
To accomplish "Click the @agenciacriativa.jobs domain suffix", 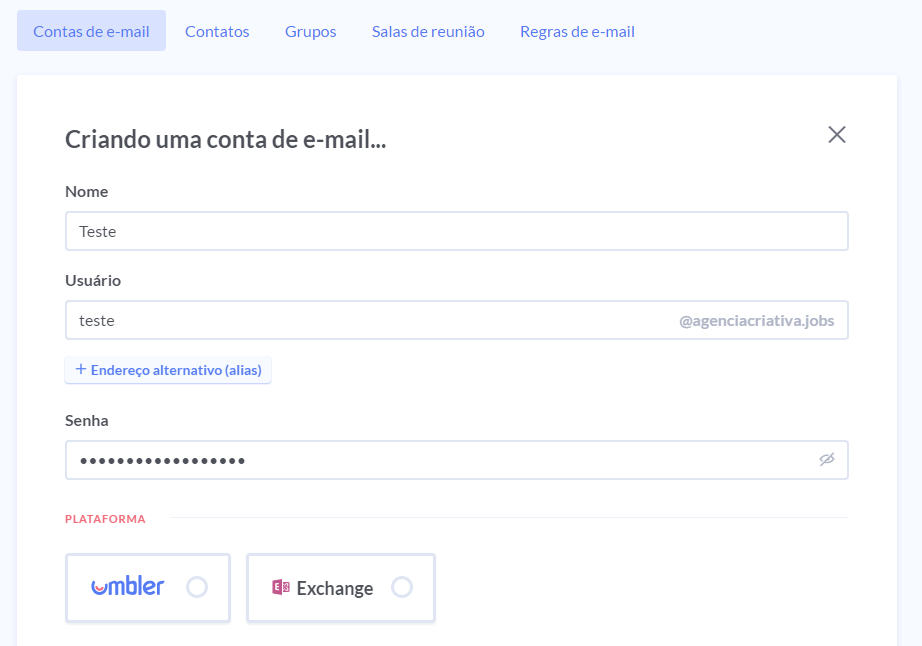I will click(756, 321).
